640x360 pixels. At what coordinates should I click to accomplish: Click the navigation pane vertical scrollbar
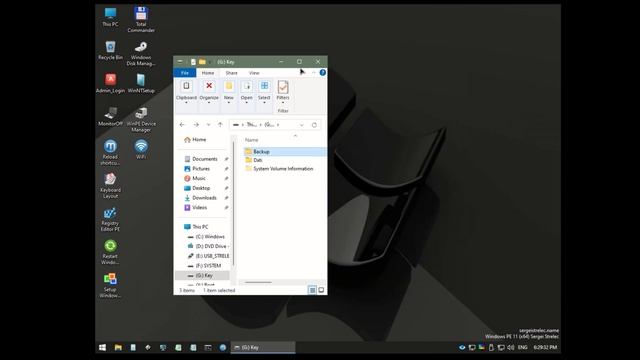[233, 204]
